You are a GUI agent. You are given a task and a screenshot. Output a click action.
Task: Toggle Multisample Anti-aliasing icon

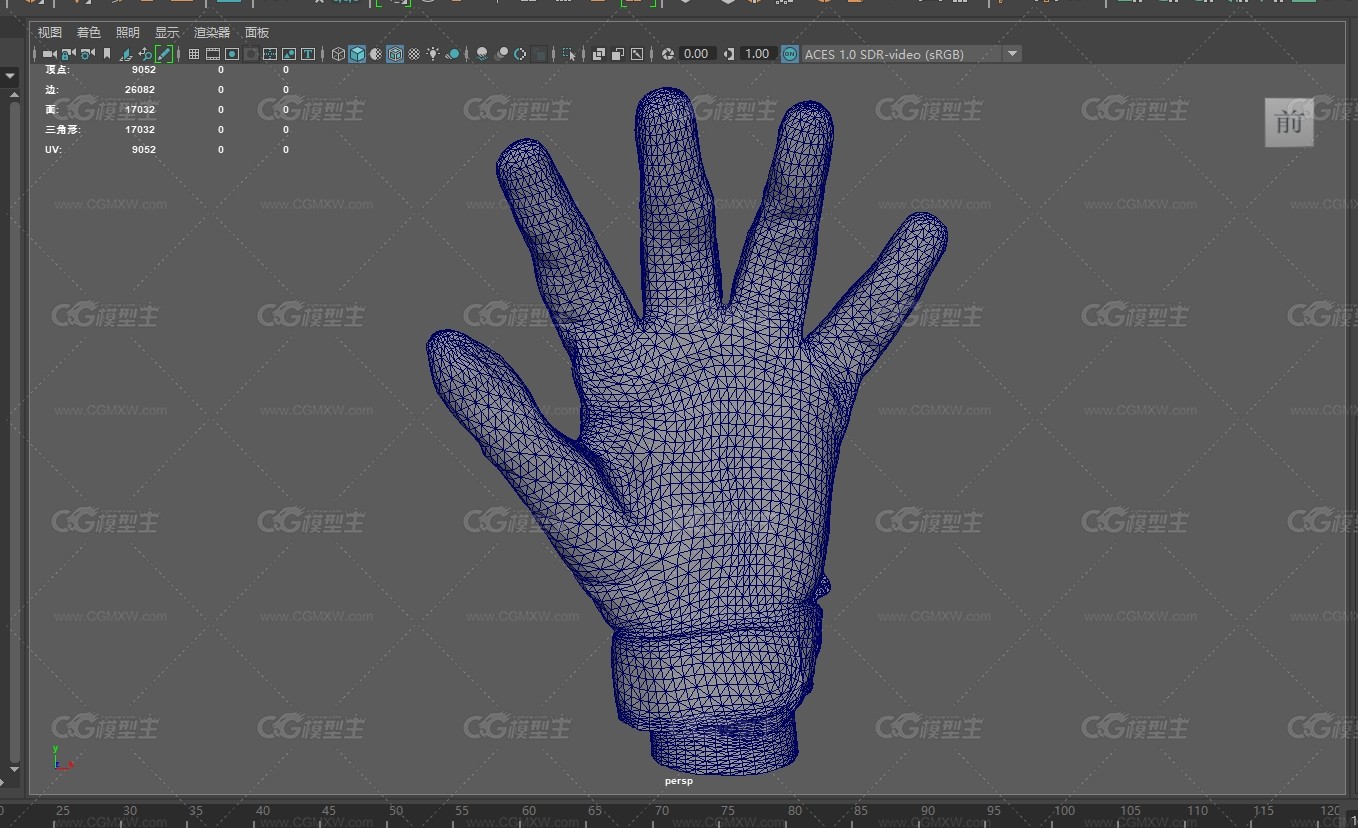[x=520, y=54]
